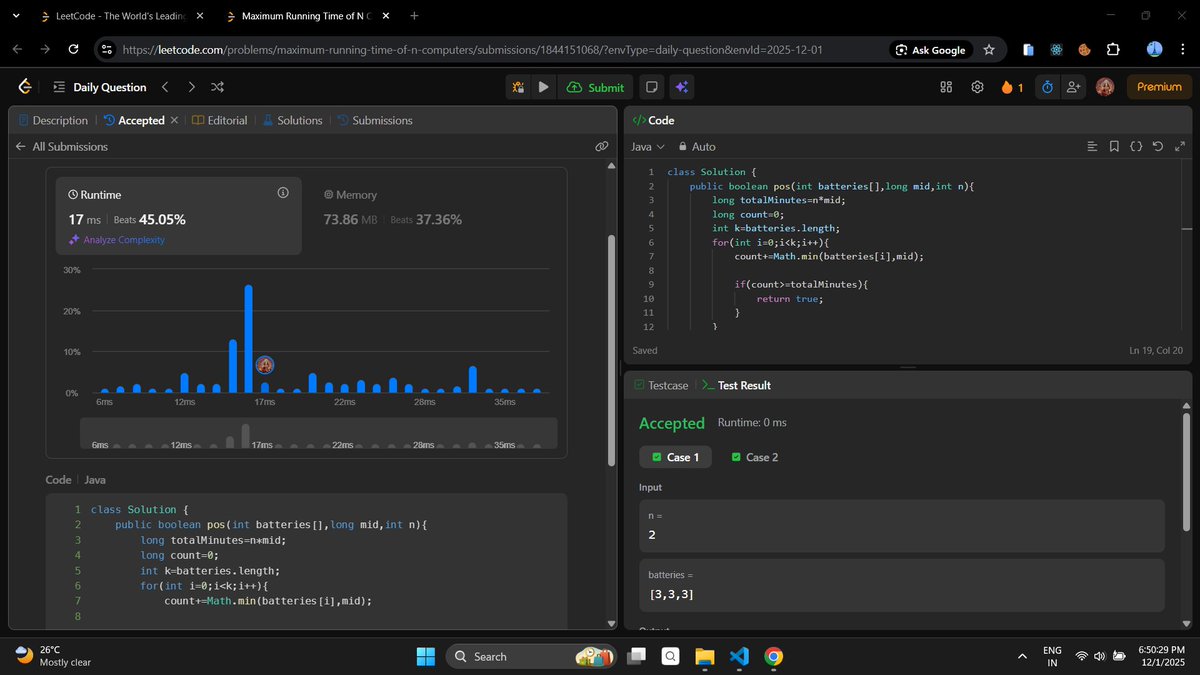Image resolution: width=1200 pixels, height=675 pixels.
Task: Open LeetCode settings gear
Action: point(977,87)
